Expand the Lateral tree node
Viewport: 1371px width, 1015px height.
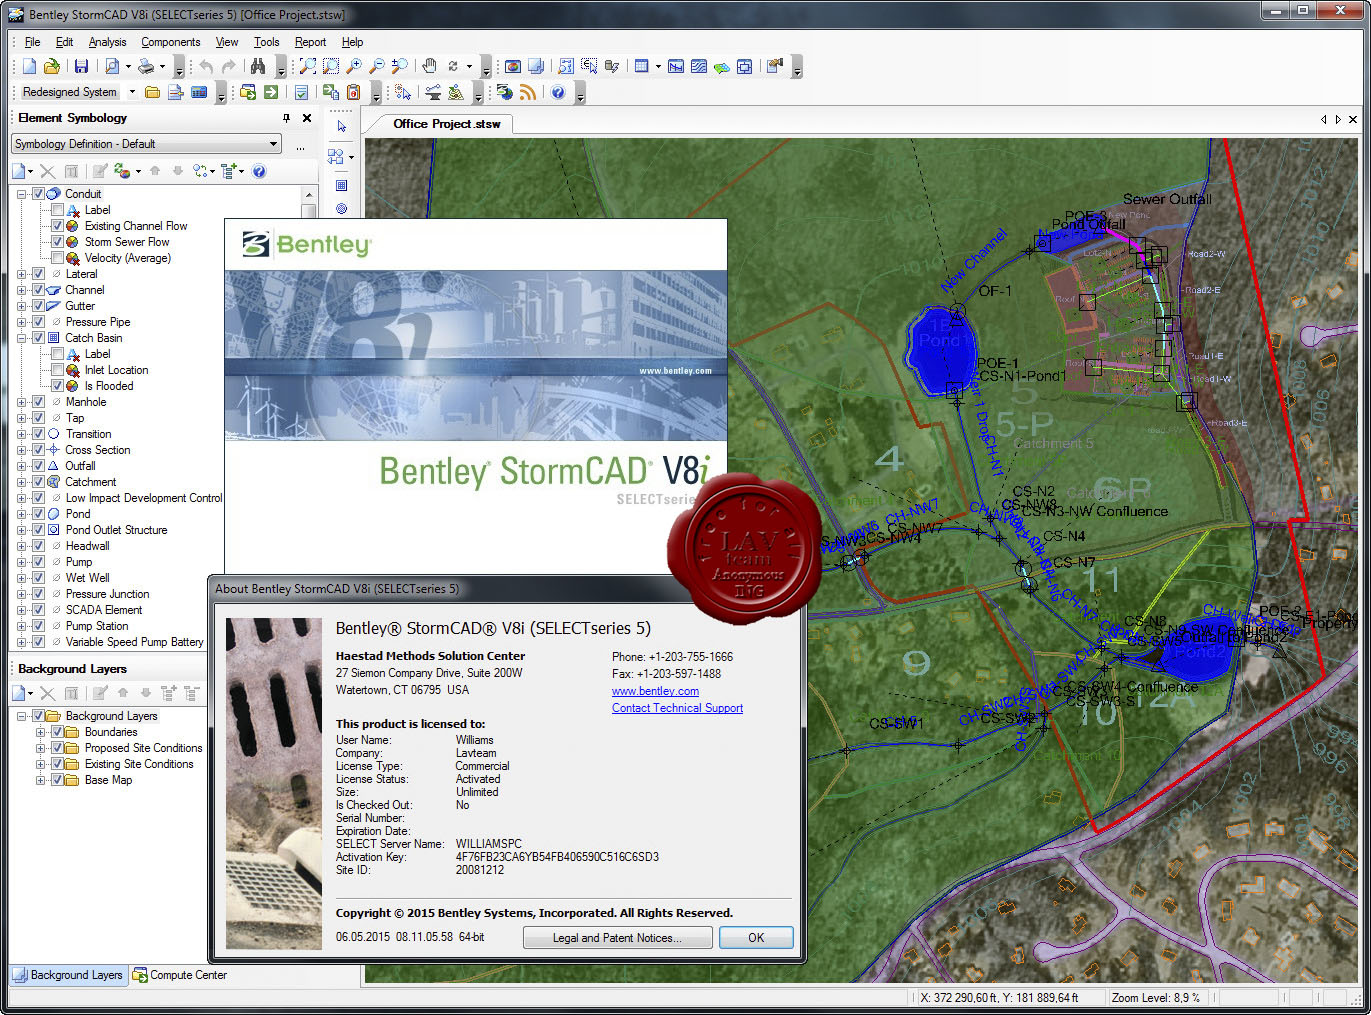click(22, 274)
